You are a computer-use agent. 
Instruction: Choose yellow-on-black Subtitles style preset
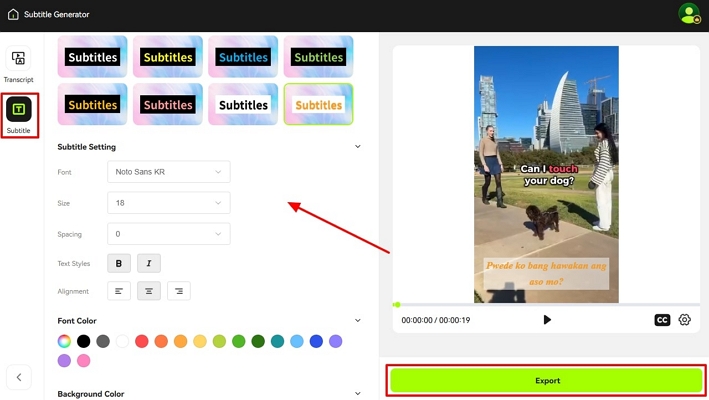pyautogui.click(x=168, y=57)
